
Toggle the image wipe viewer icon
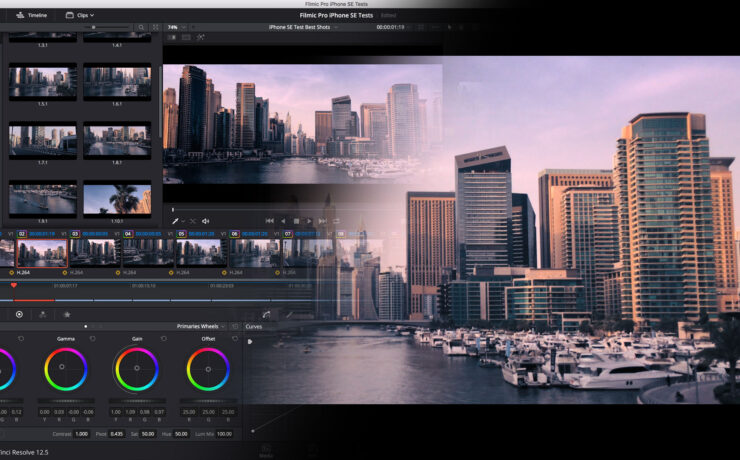point(172,37)
